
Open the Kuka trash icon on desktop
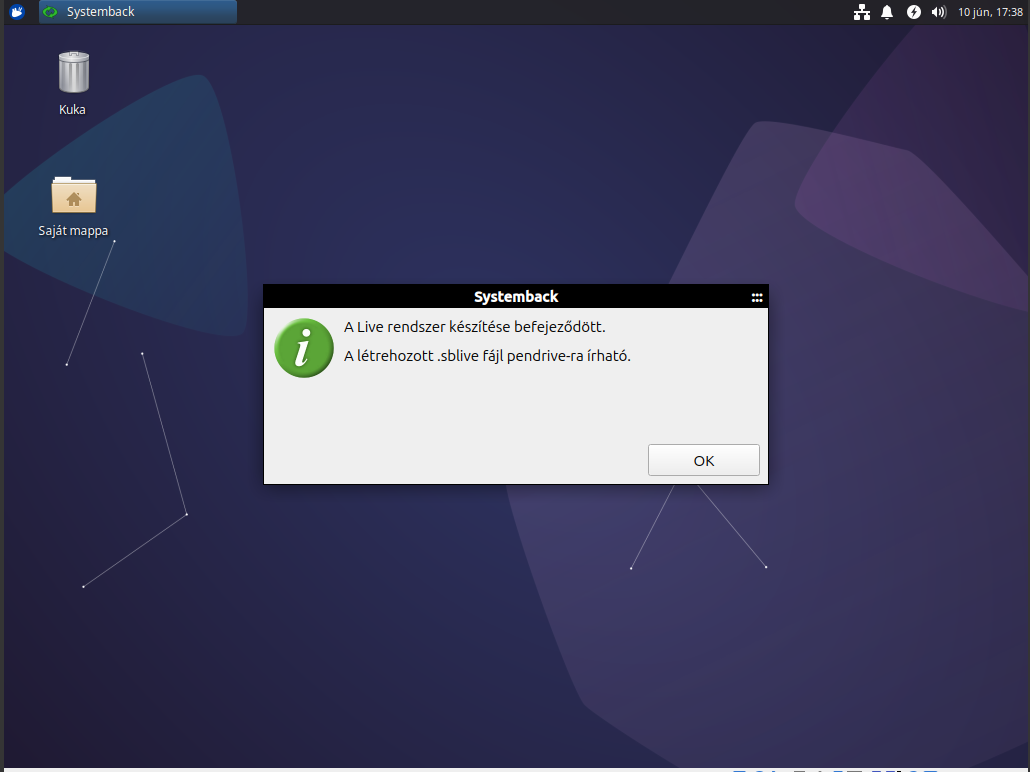point(73,72)
